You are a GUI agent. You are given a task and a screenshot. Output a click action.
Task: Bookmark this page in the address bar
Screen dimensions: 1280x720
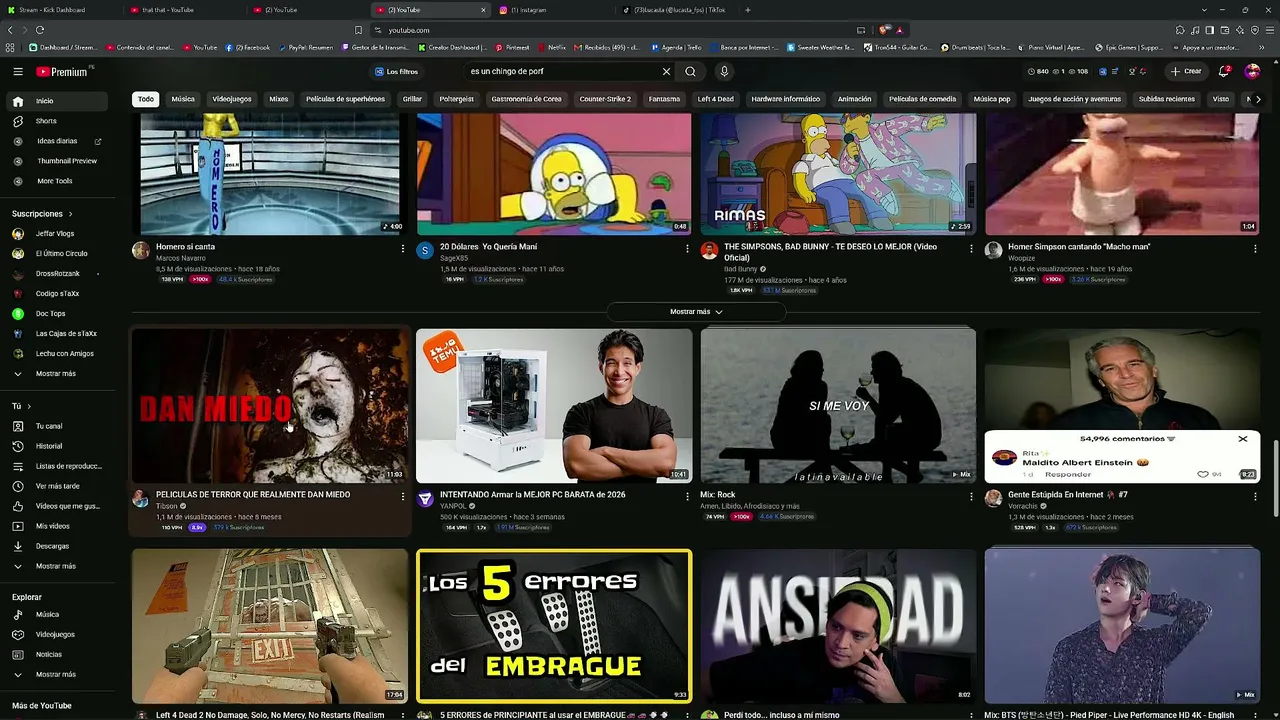pyautogui.click(x=358, y=30)
